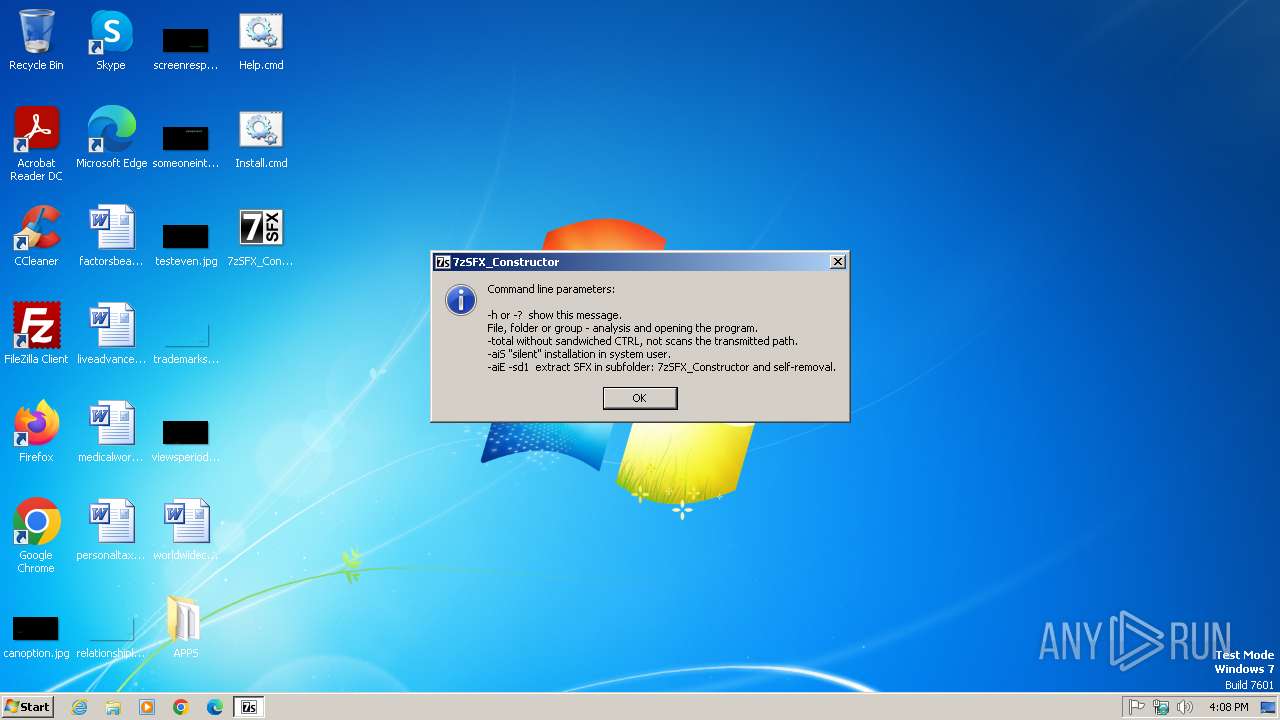The width and height of the screenshot is (1280, 720).
Task: Select the Recycle Bin desktop icon
Action: [36, 41]
